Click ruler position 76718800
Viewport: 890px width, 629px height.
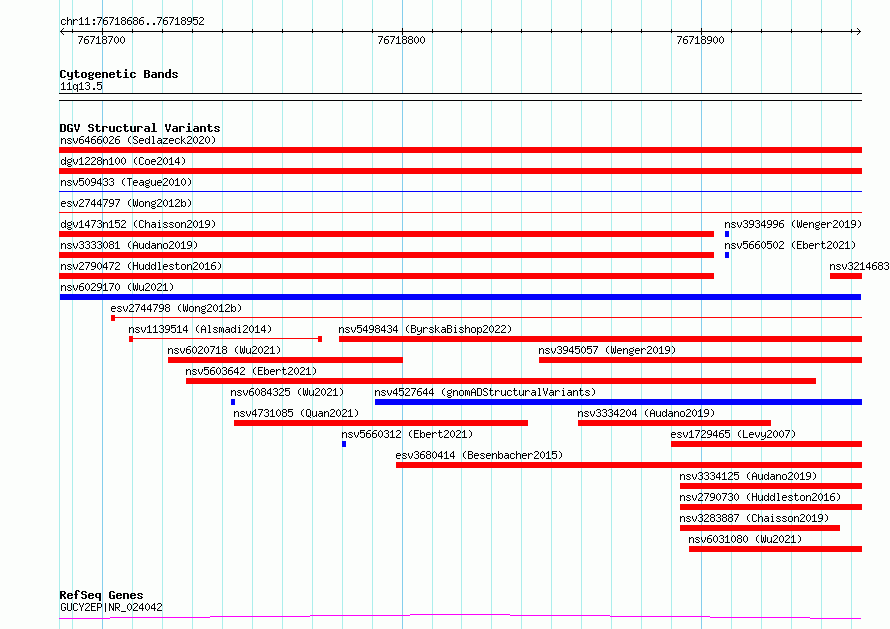[401, 40]
